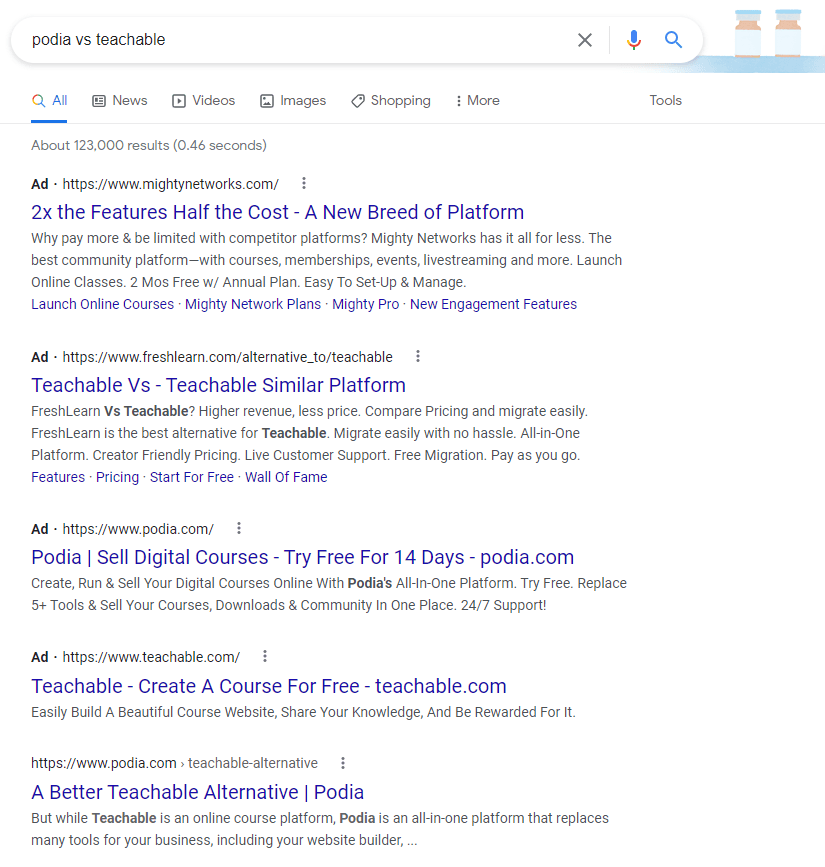825x867 pixels.
Task: Click into the search field with 'podia vs teachable'
Action: 299,40
